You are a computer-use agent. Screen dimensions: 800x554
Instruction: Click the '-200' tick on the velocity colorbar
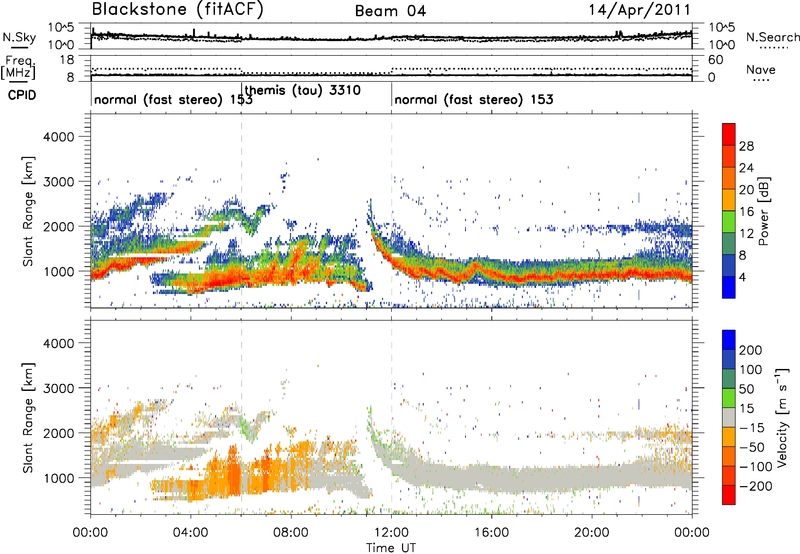[756, 486]
